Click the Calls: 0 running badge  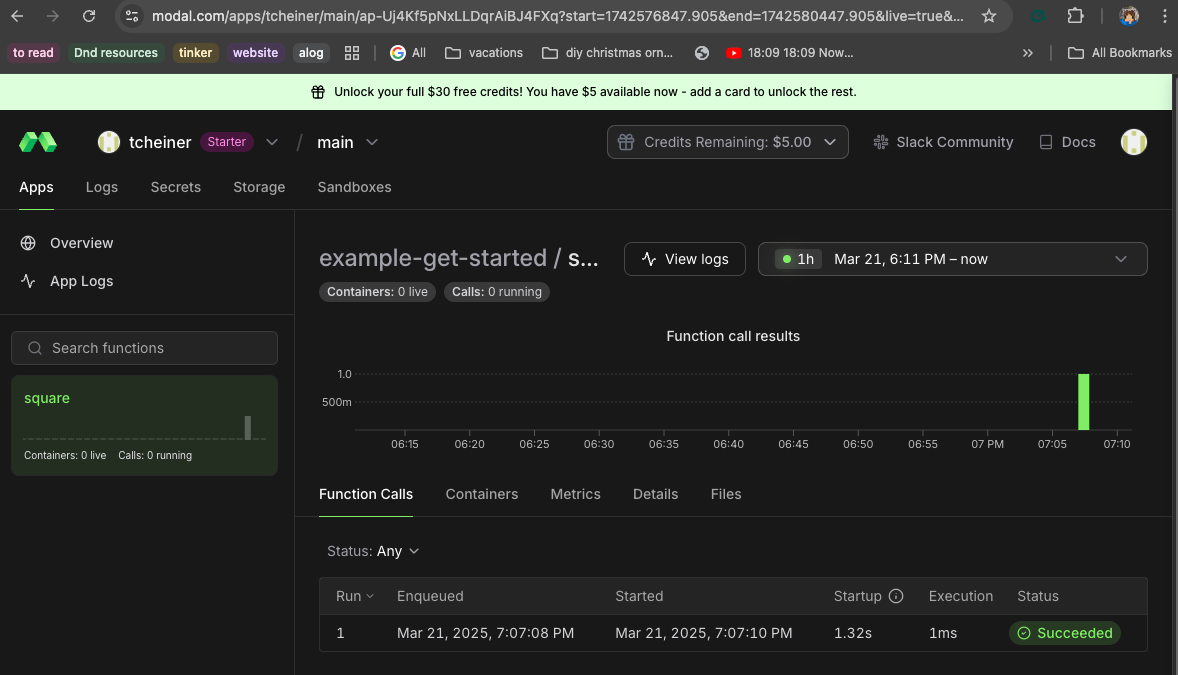point(497,292)
